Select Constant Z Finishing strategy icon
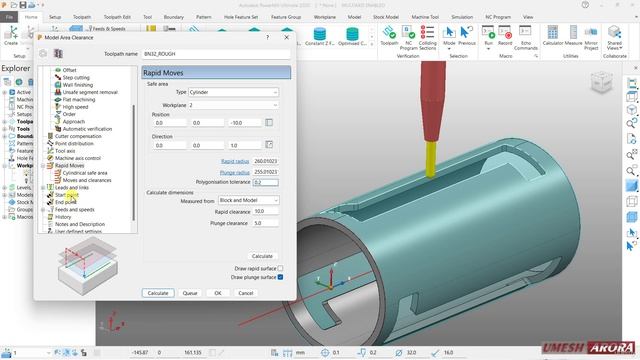640x360 pixels. tap(320, 33)
